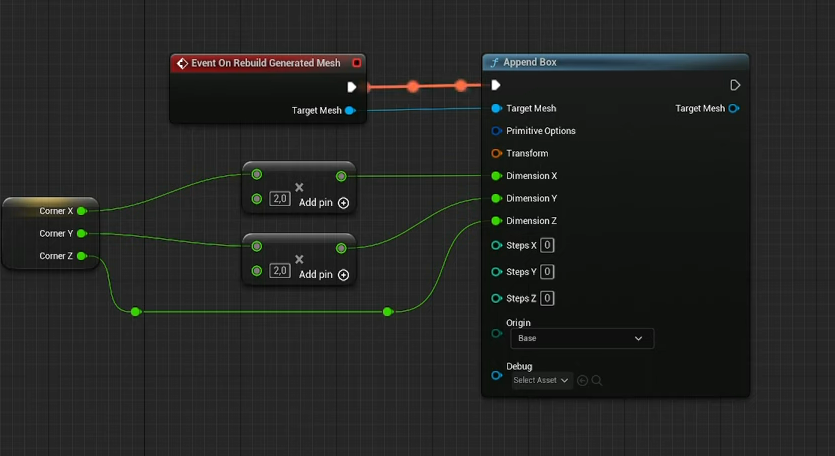Click the Append Box execution input pin
Image resolution: width=835 pixels, height=456 pixels.
tap(496, 85)
